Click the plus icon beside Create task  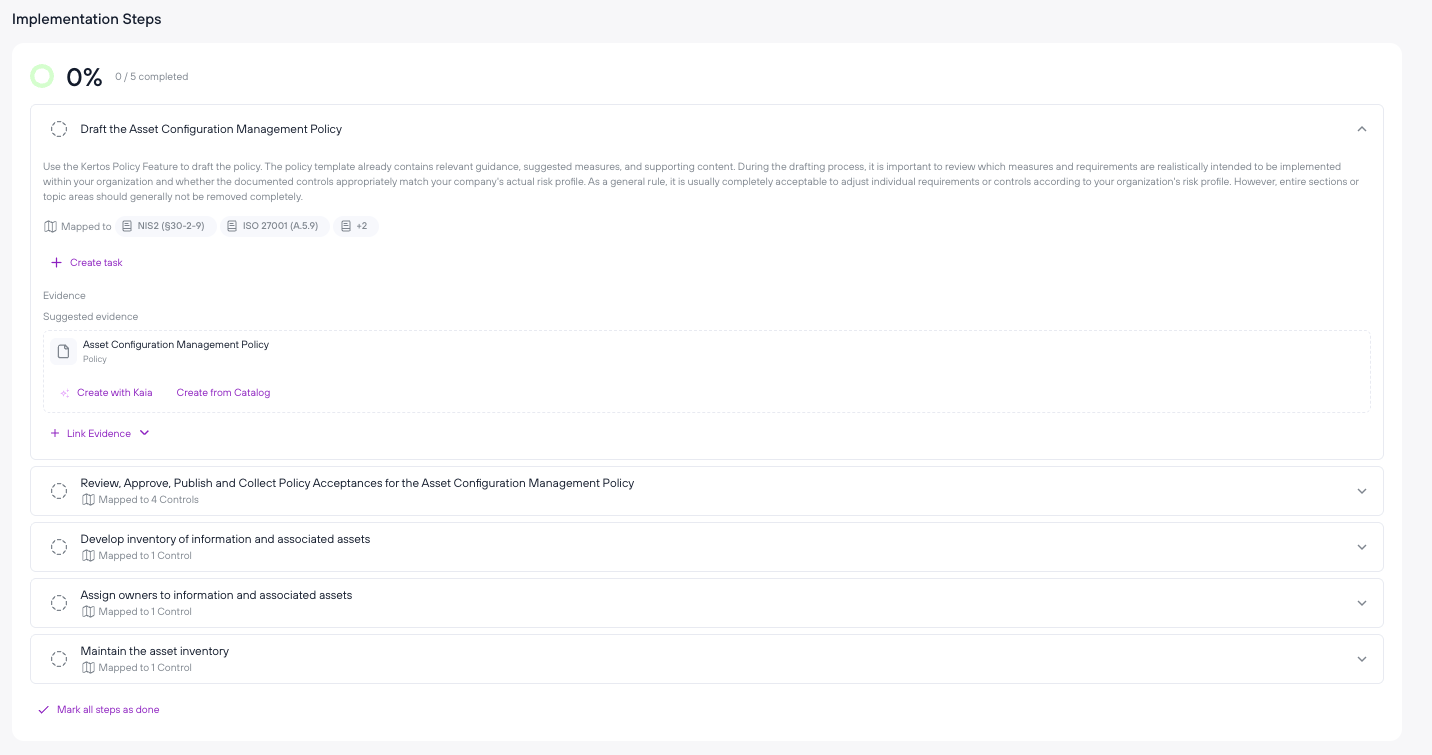[x=56, y=263]
